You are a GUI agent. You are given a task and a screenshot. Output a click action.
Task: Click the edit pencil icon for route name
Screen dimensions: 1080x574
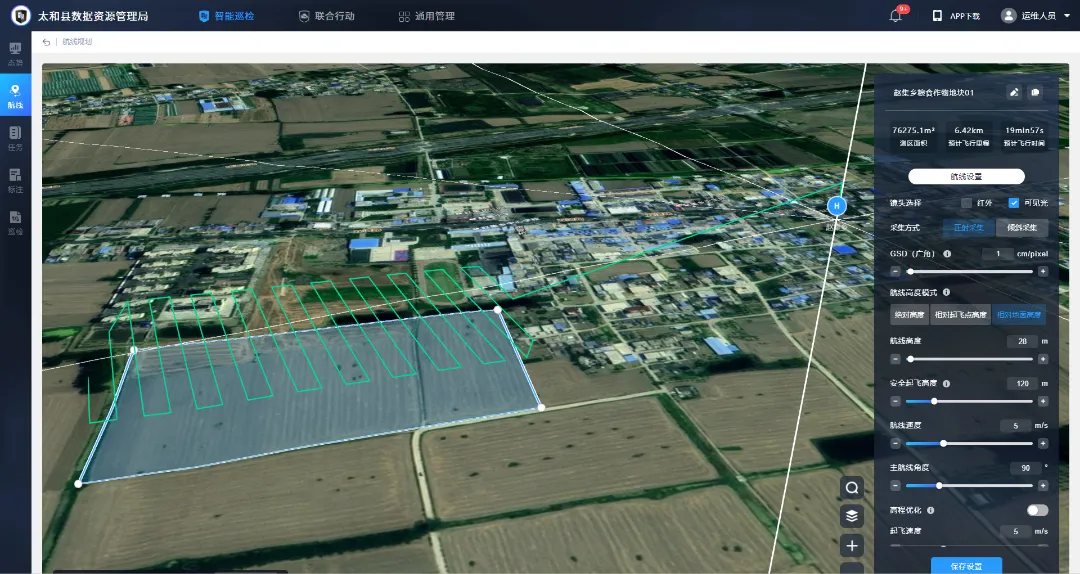click(1014, 92)
